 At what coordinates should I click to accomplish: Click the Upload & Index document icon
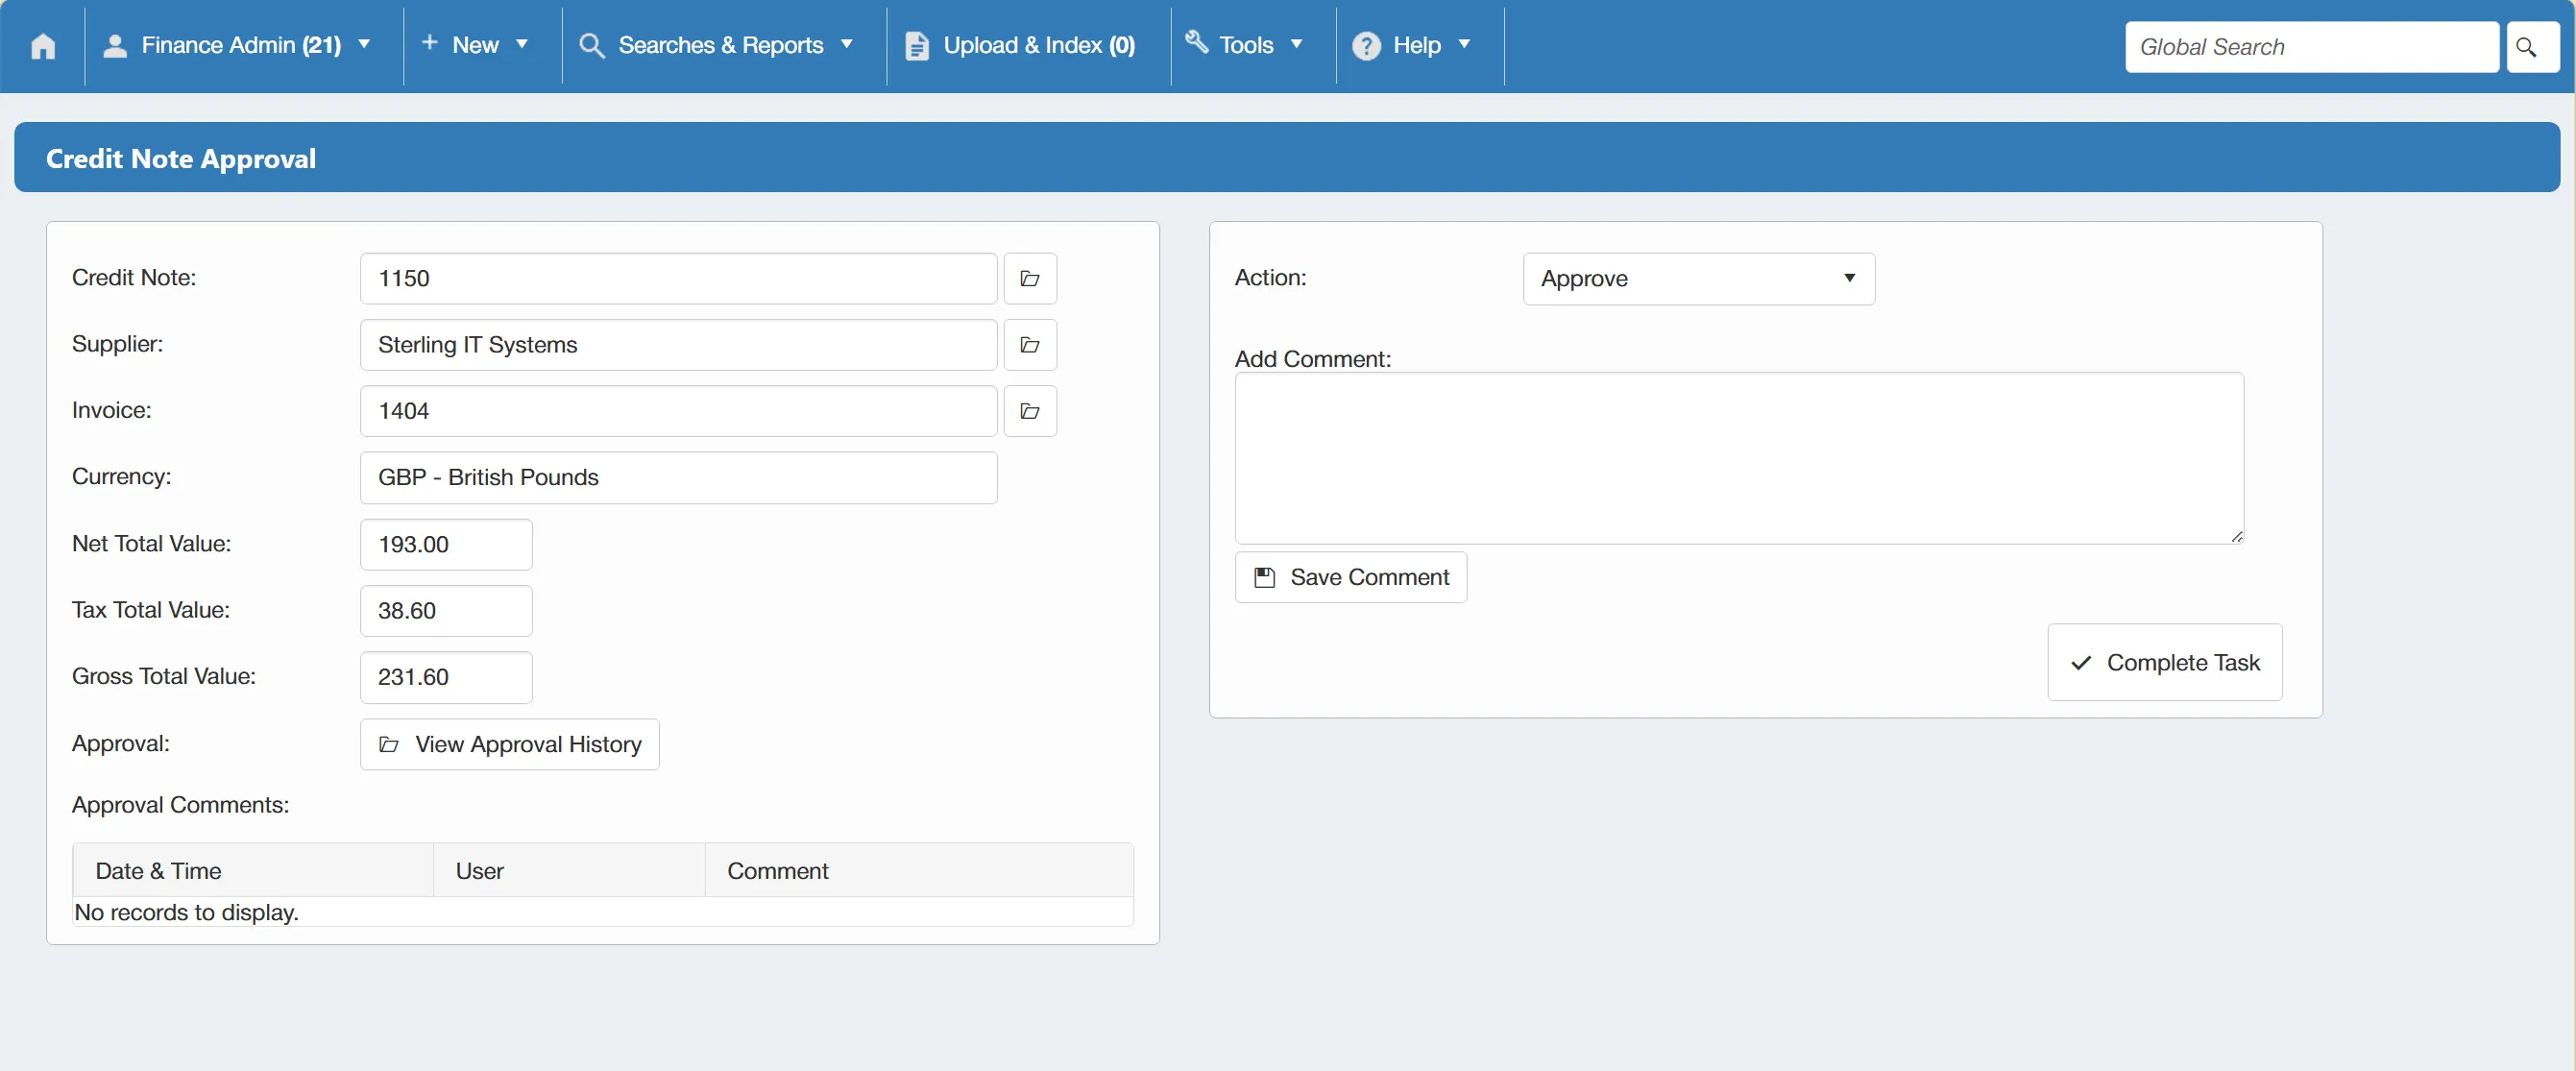[917, 46]
